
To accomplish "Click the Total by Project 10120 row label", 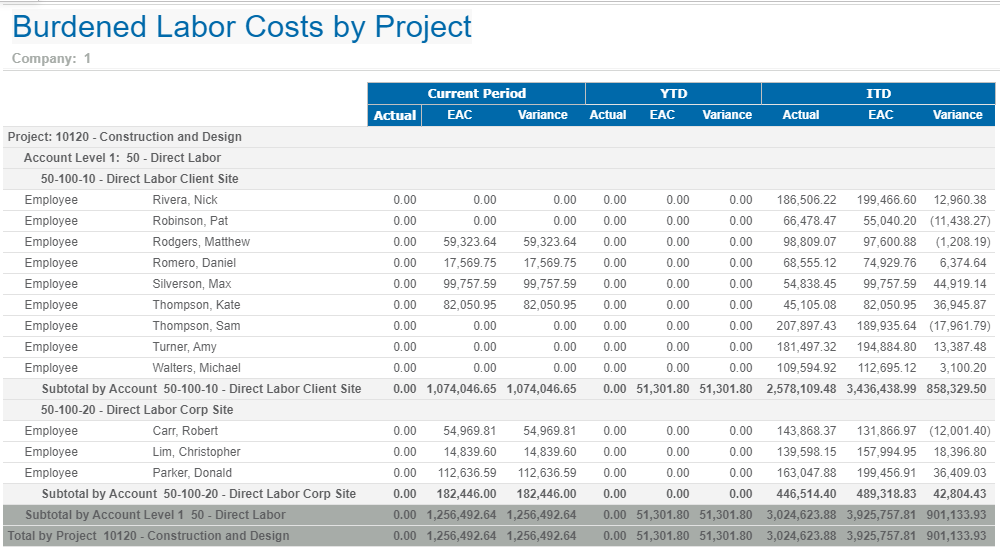I will [147, 536].
